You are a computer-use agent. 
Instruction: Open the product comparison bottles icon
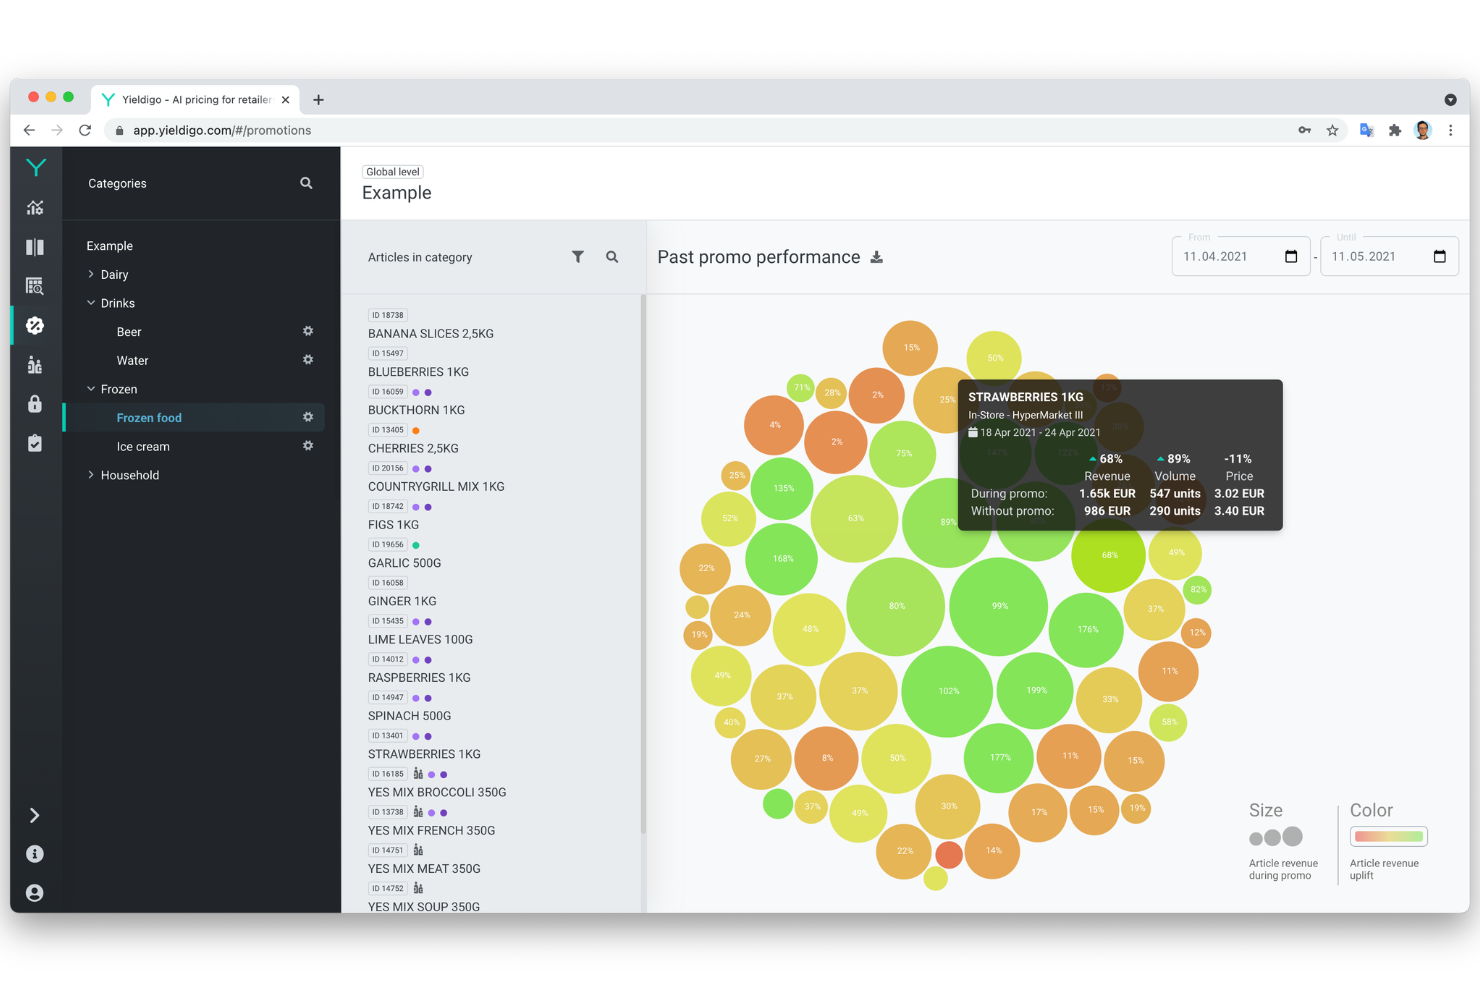(35, 365)
